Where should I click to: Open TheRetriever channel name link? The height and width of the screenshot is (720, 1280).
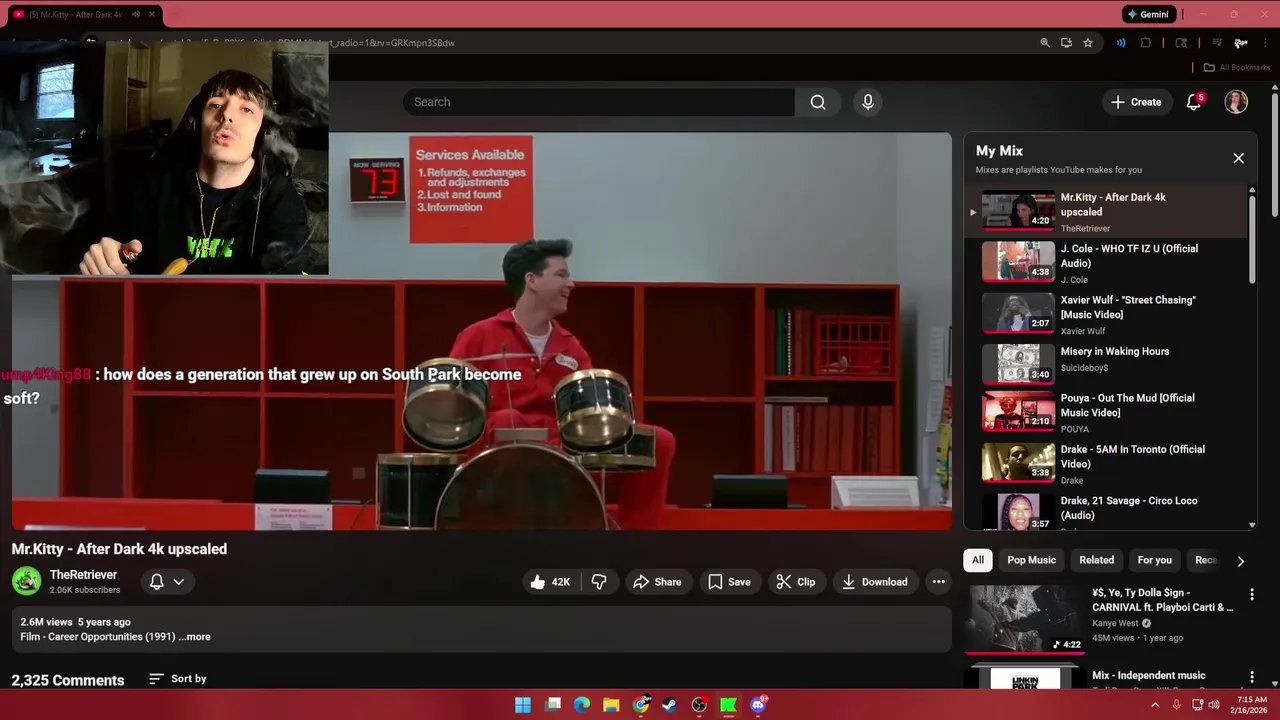click(83, 575)
